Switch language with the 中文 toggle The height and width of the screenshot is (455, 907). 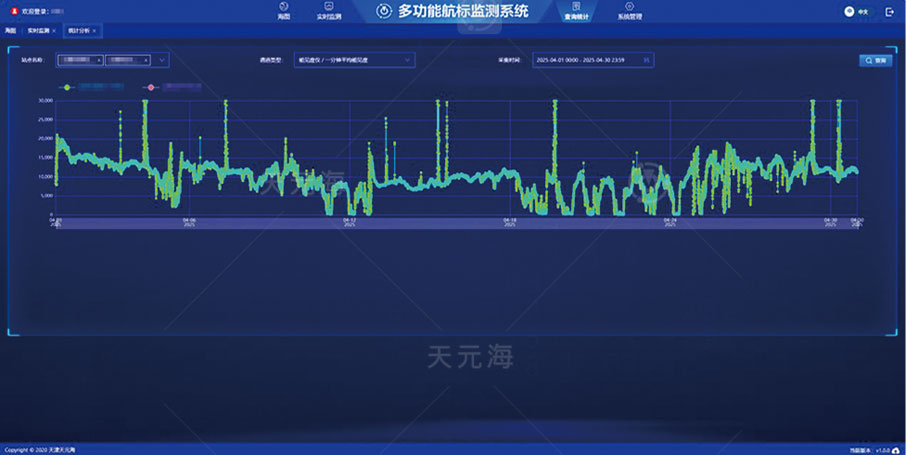pyautogui.click(x=858, y=11)
